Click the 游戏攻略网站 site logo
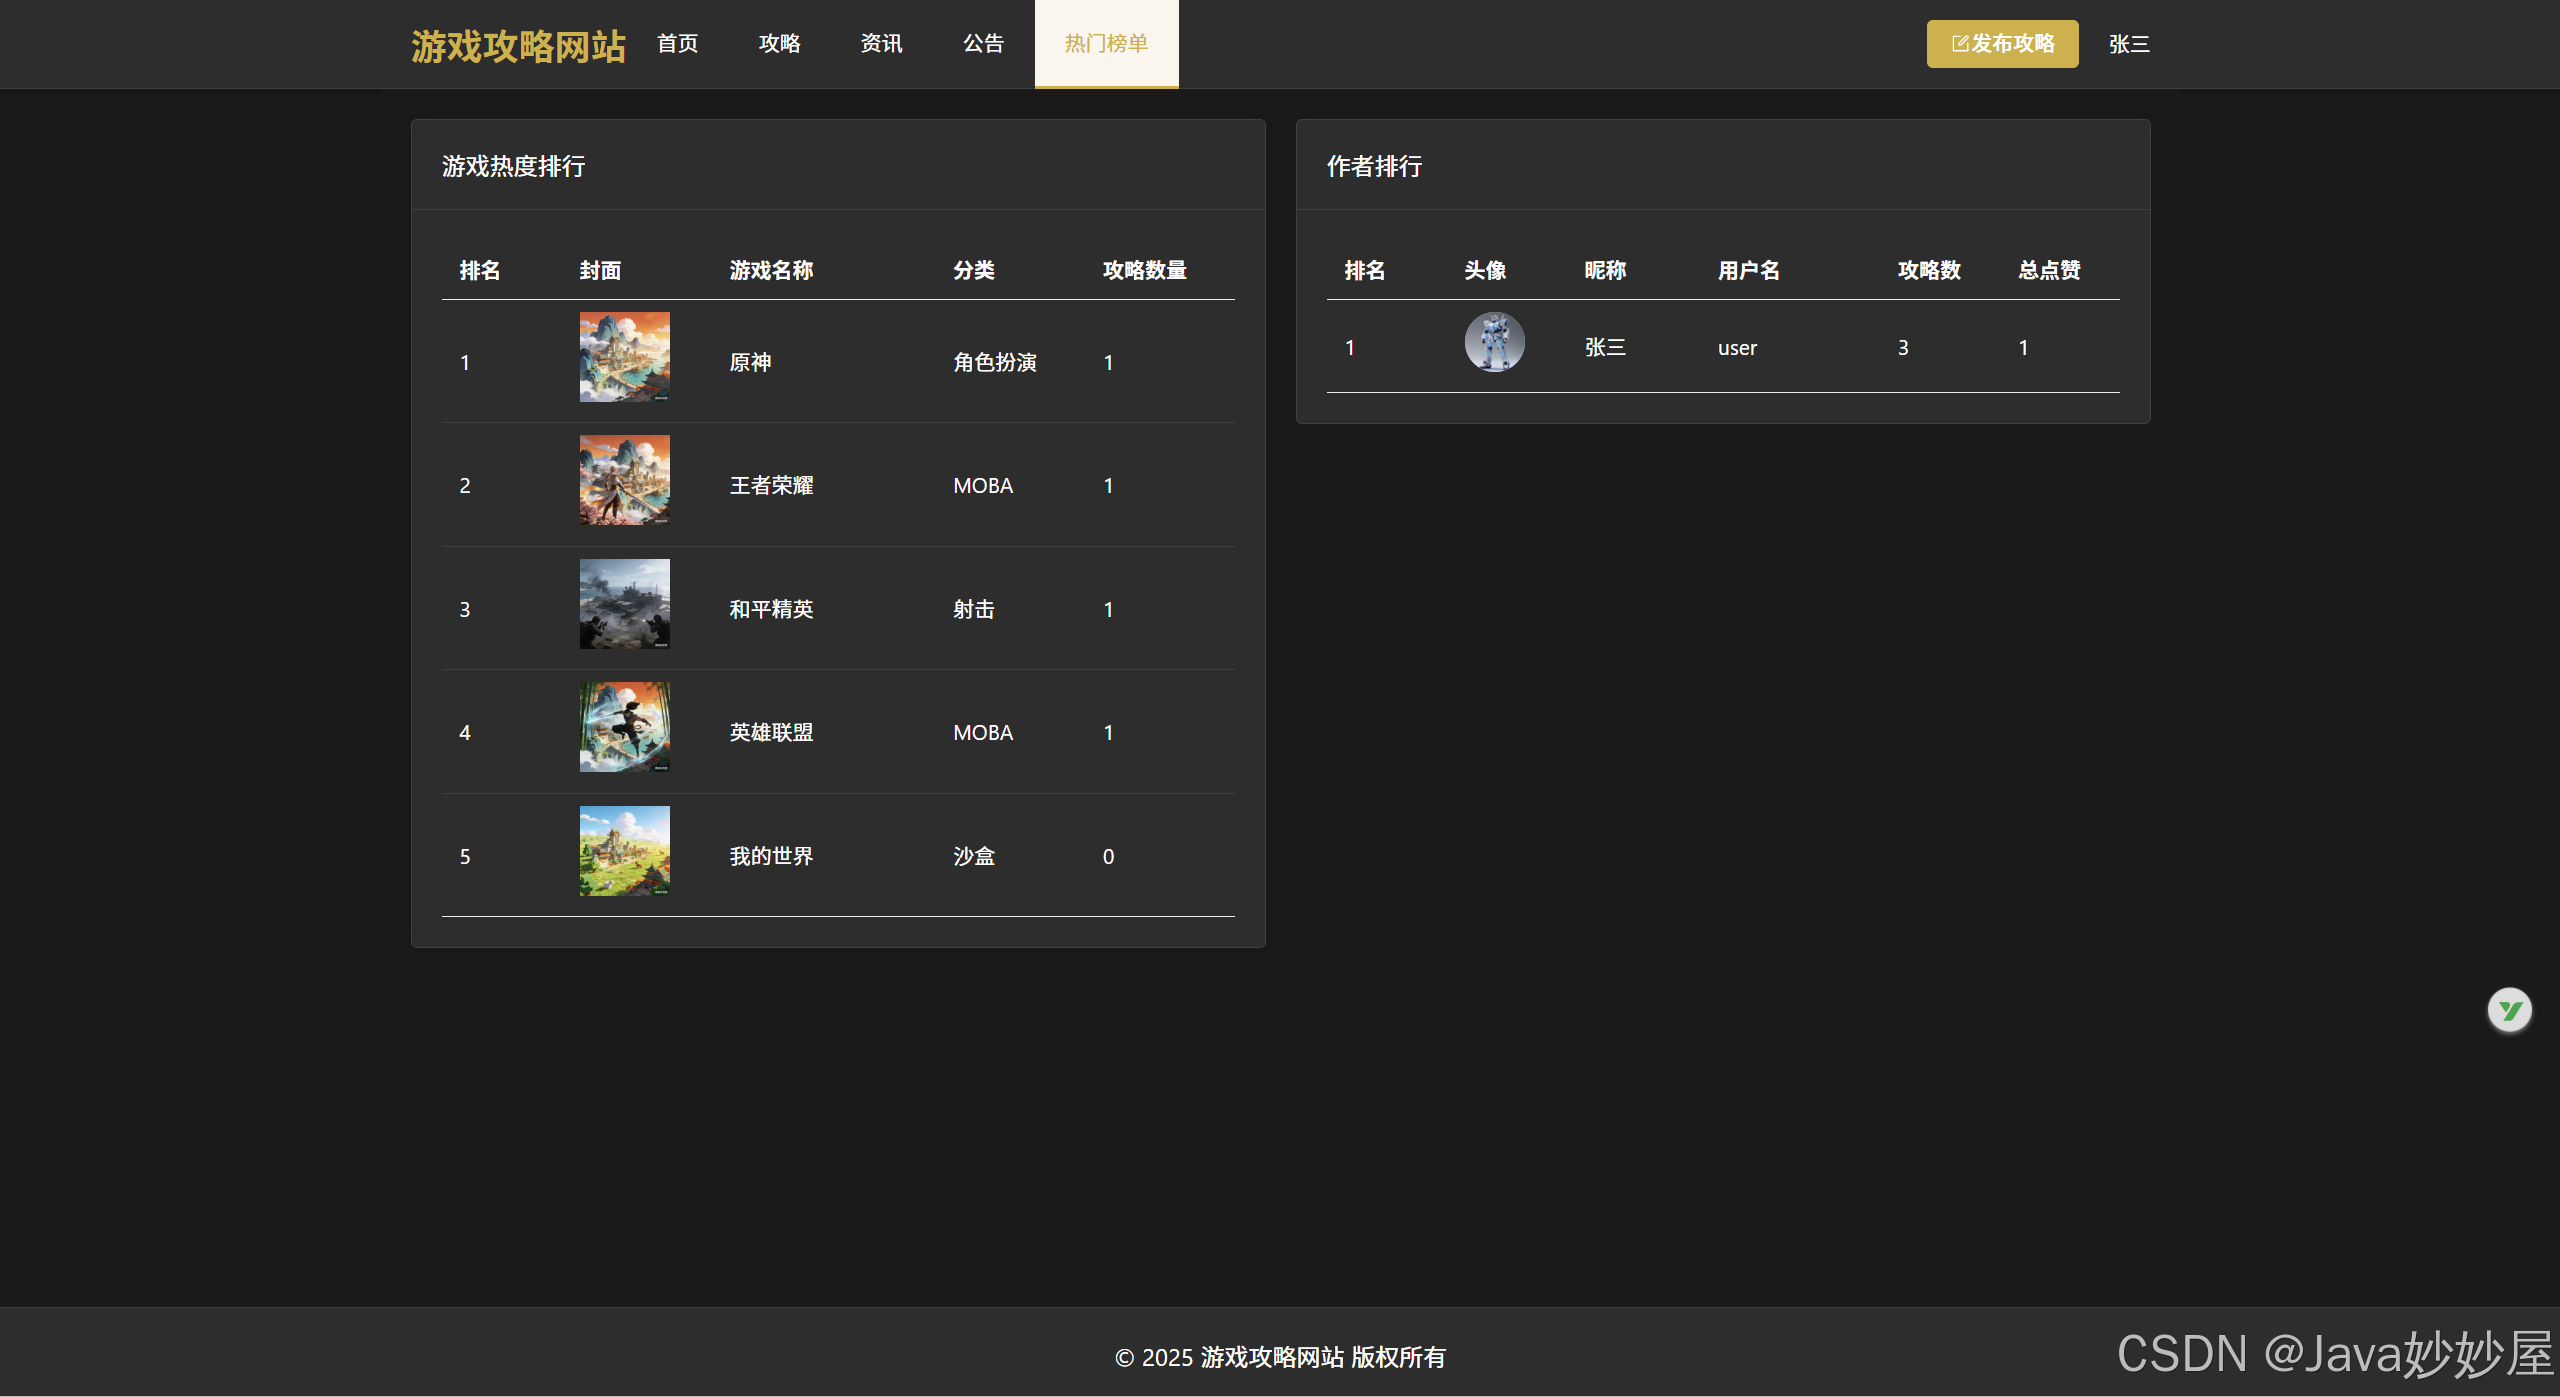Viewport: 2560px width, 1397px height. point(518,46)
